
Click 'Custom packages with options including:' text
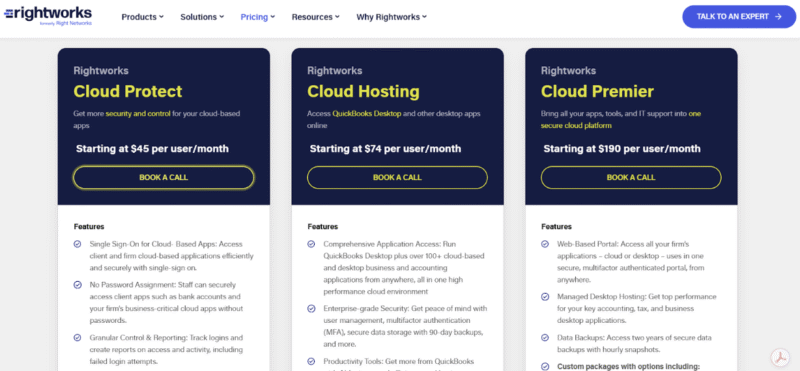[x=628, y=366]
